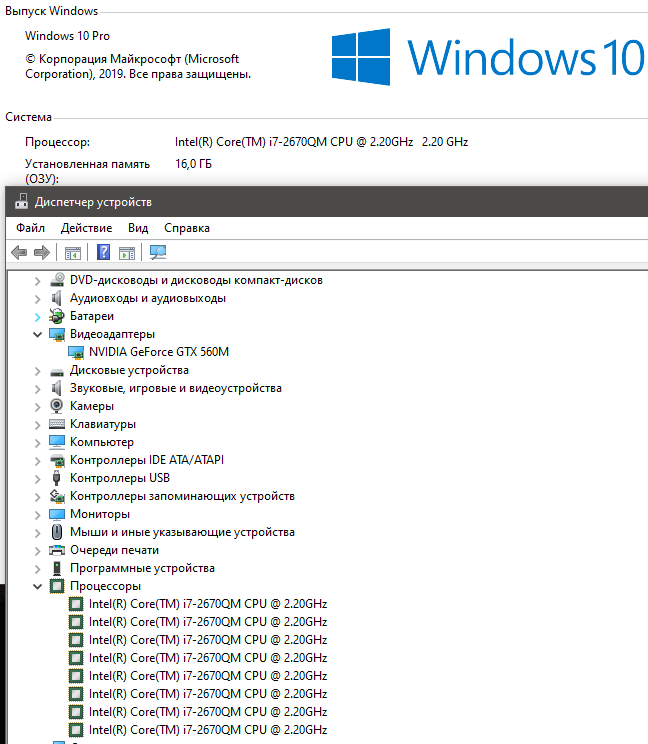Collapse the Процессоры node
Screen dimensions: 648x744
pos(37,586)
